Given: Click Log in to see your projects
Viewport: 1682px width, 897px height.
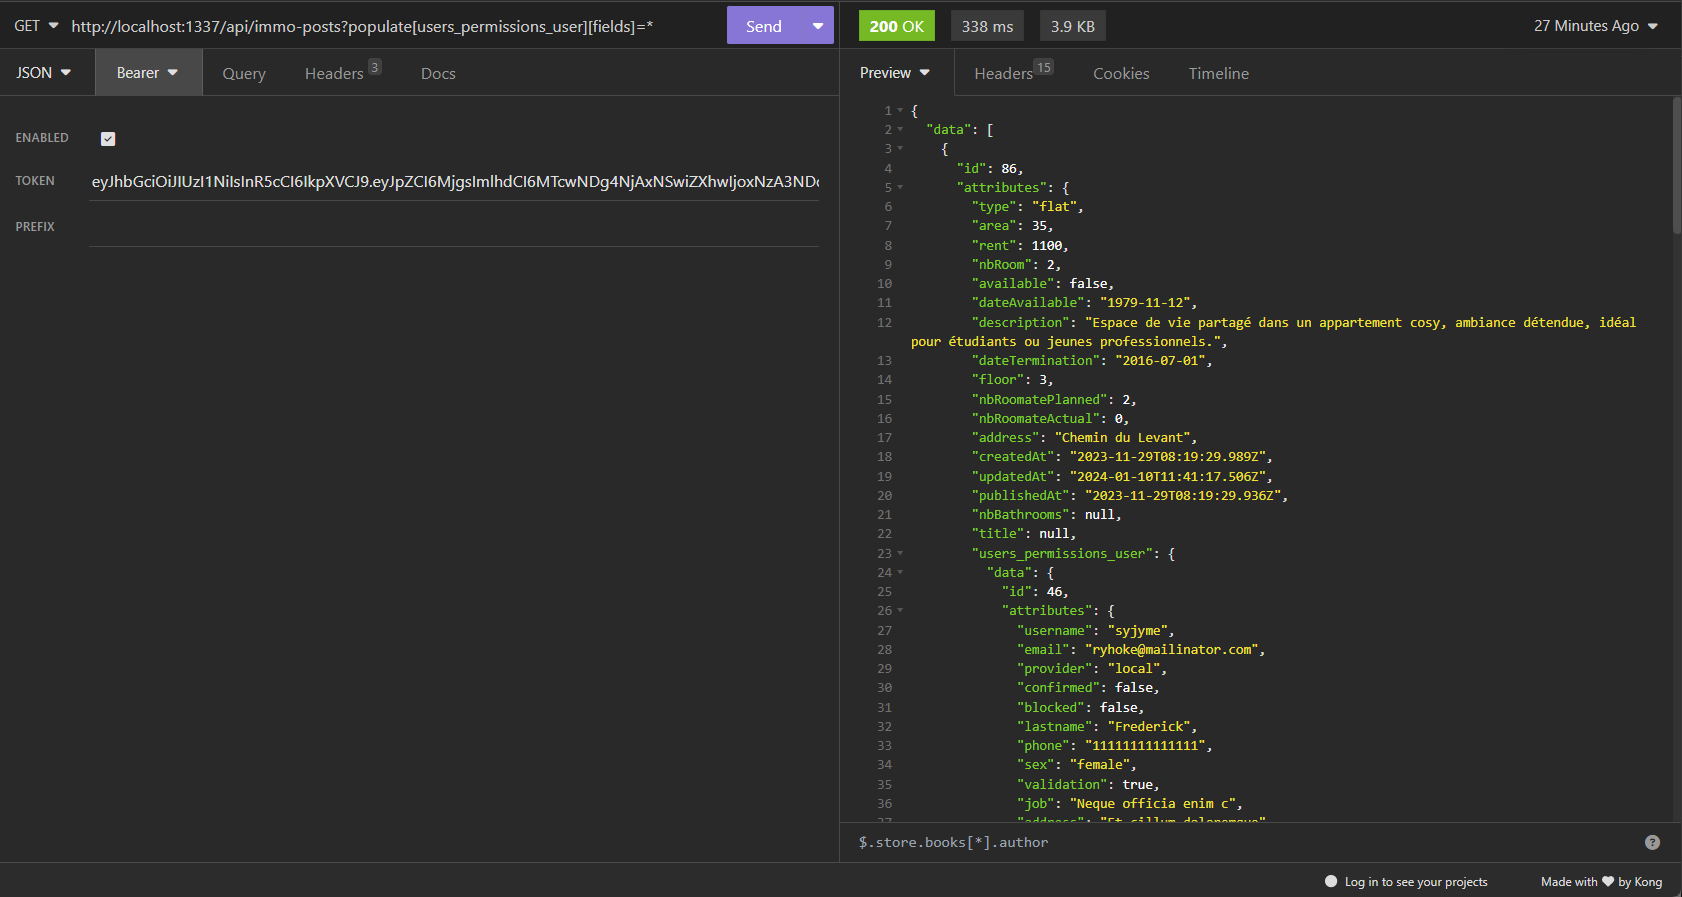Looking at the screenshot, I should coord(1415,881).
